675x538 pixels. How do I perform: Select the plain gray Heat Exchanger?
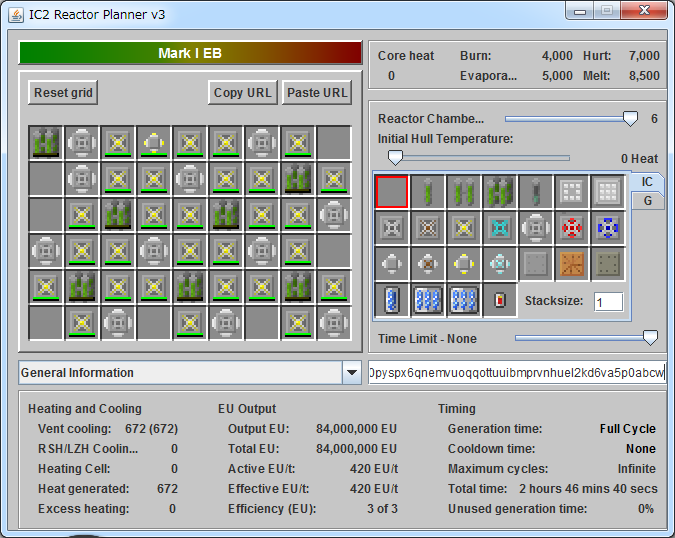point(392,264)
